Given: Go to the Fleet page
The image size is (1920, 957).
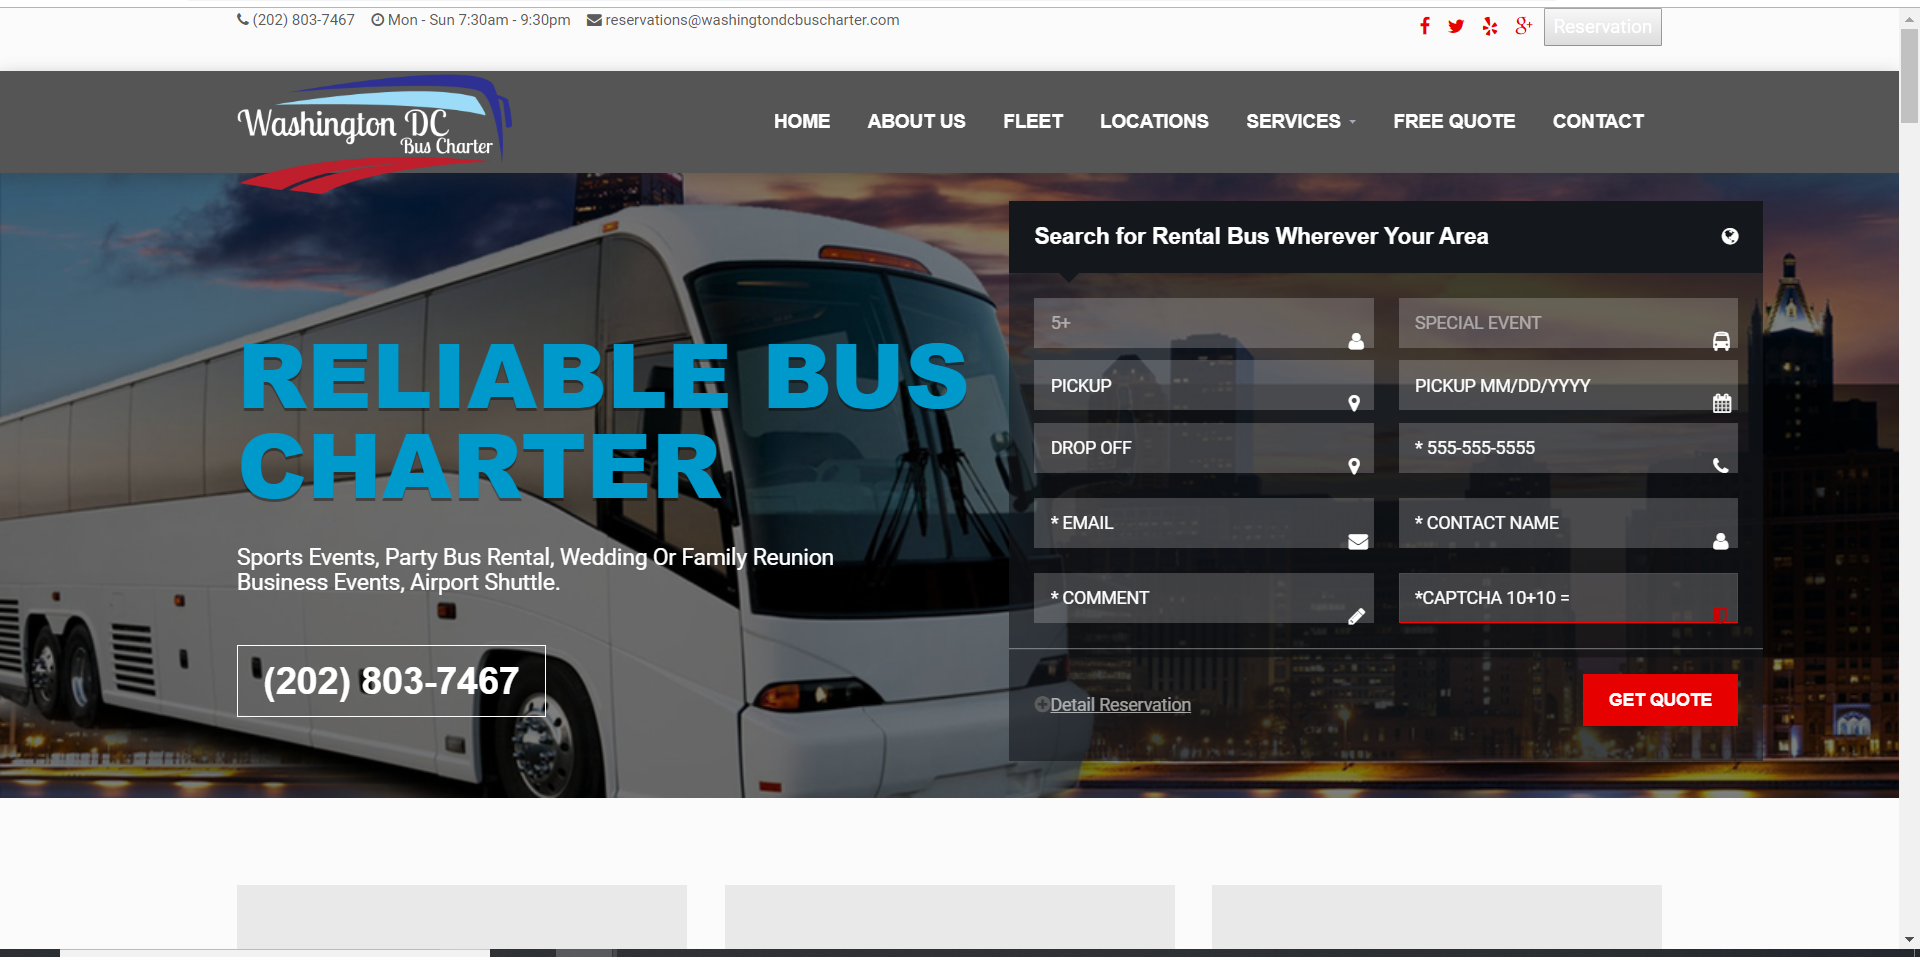Looking at the screenshot, I should pos(1032,121).
